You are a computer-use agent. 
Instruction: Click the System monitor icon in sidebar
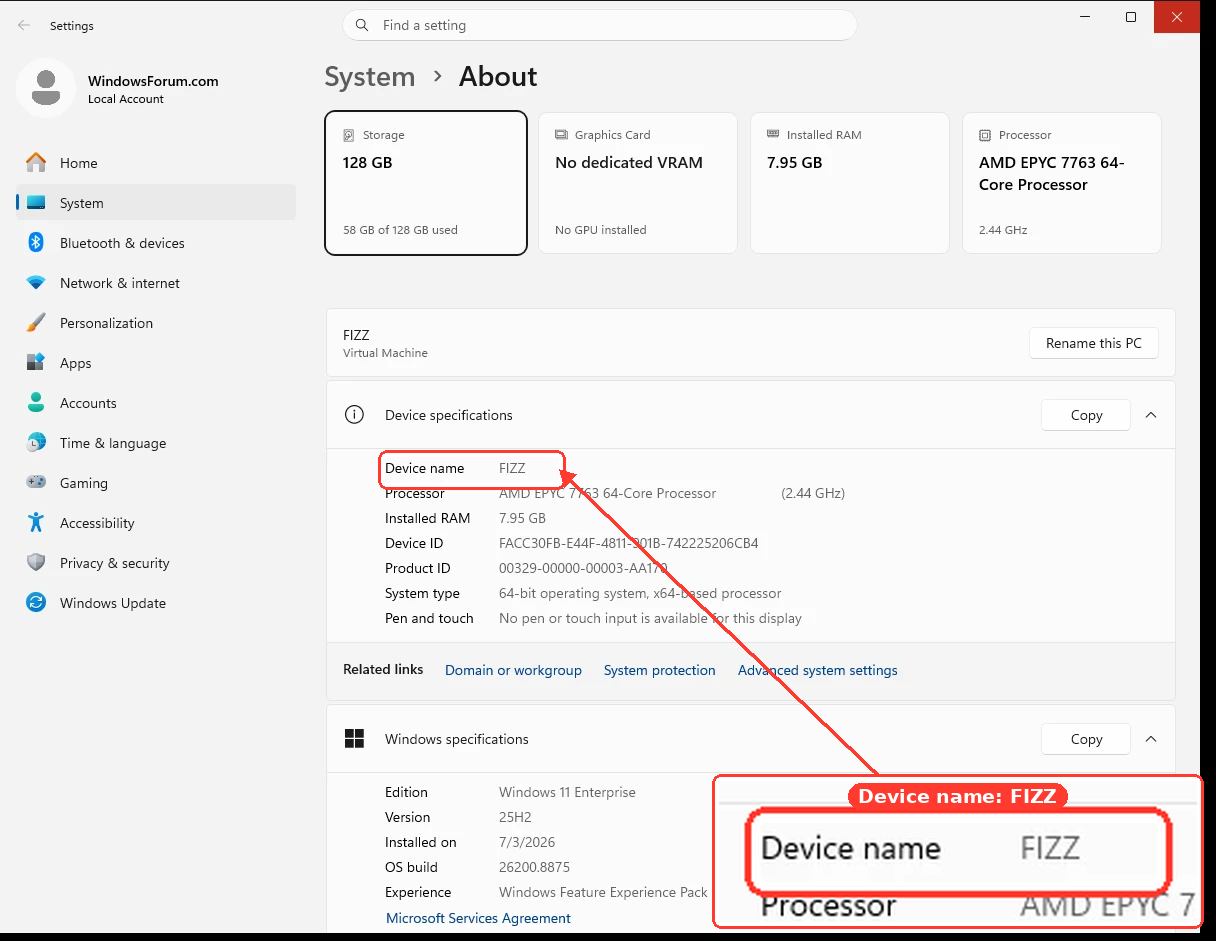click(36, 203)
